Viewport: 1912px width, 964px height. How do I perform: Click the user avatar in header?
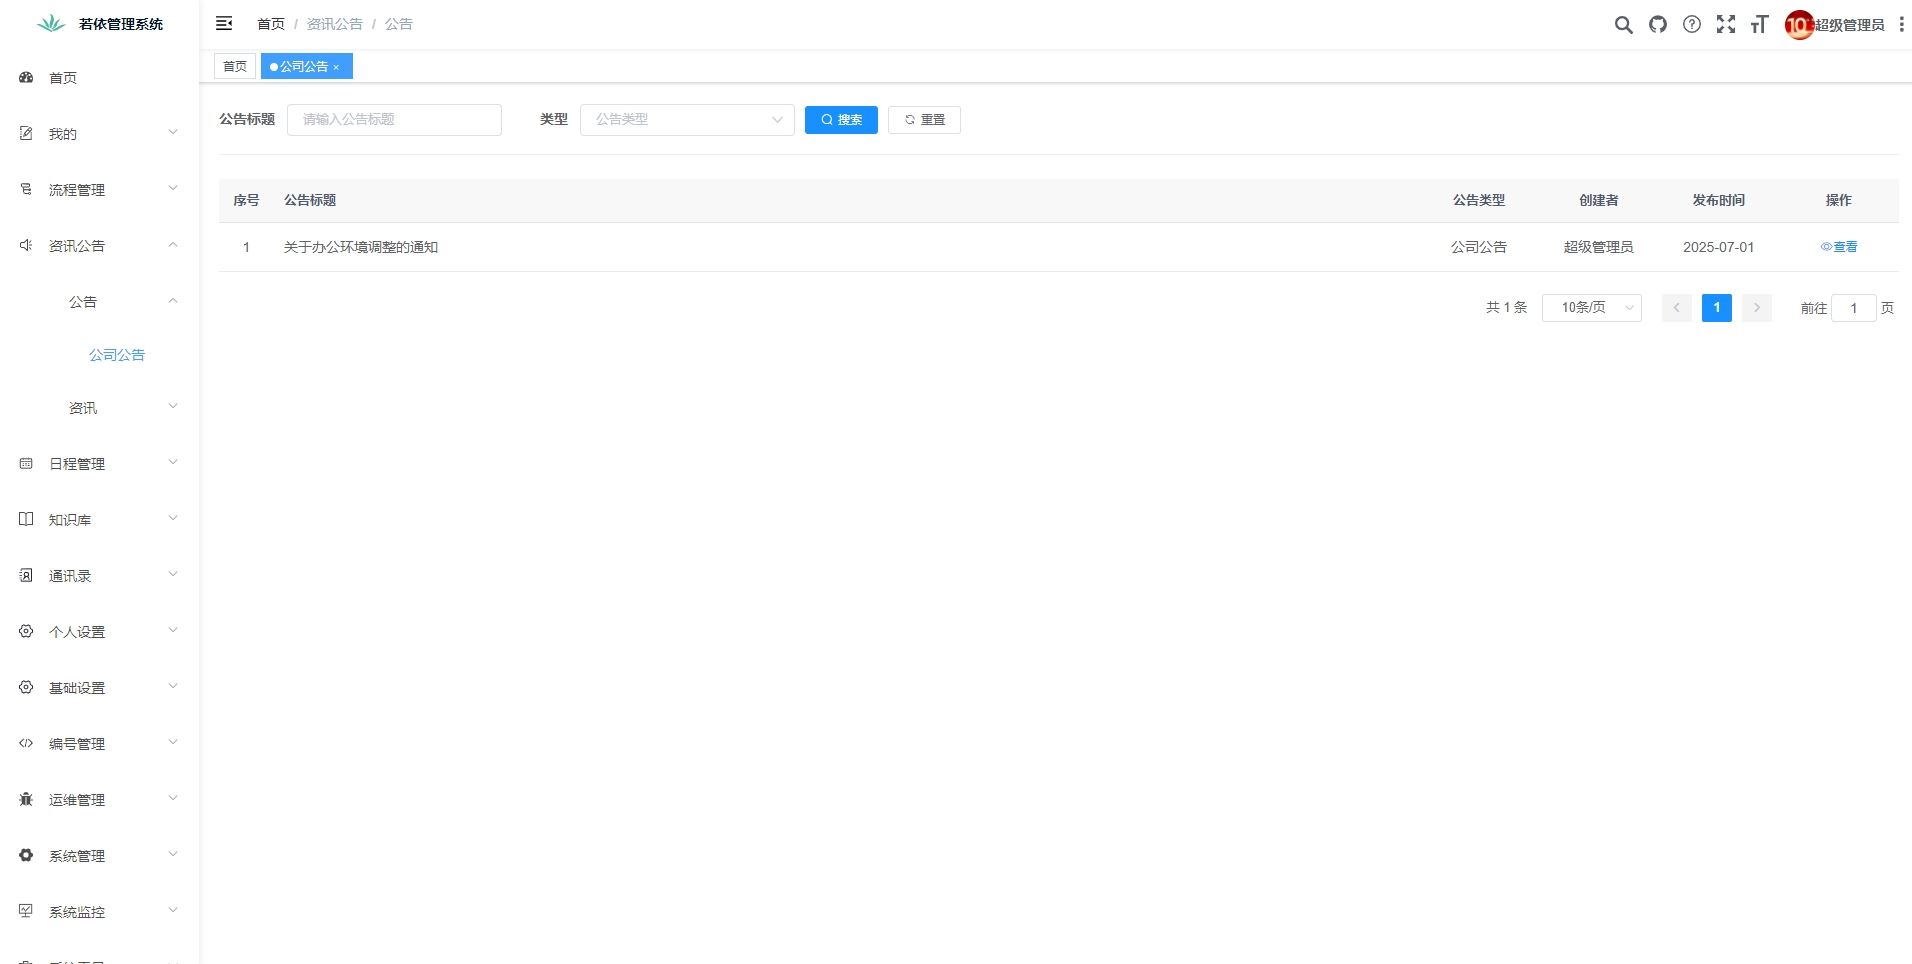point(1799,25)
